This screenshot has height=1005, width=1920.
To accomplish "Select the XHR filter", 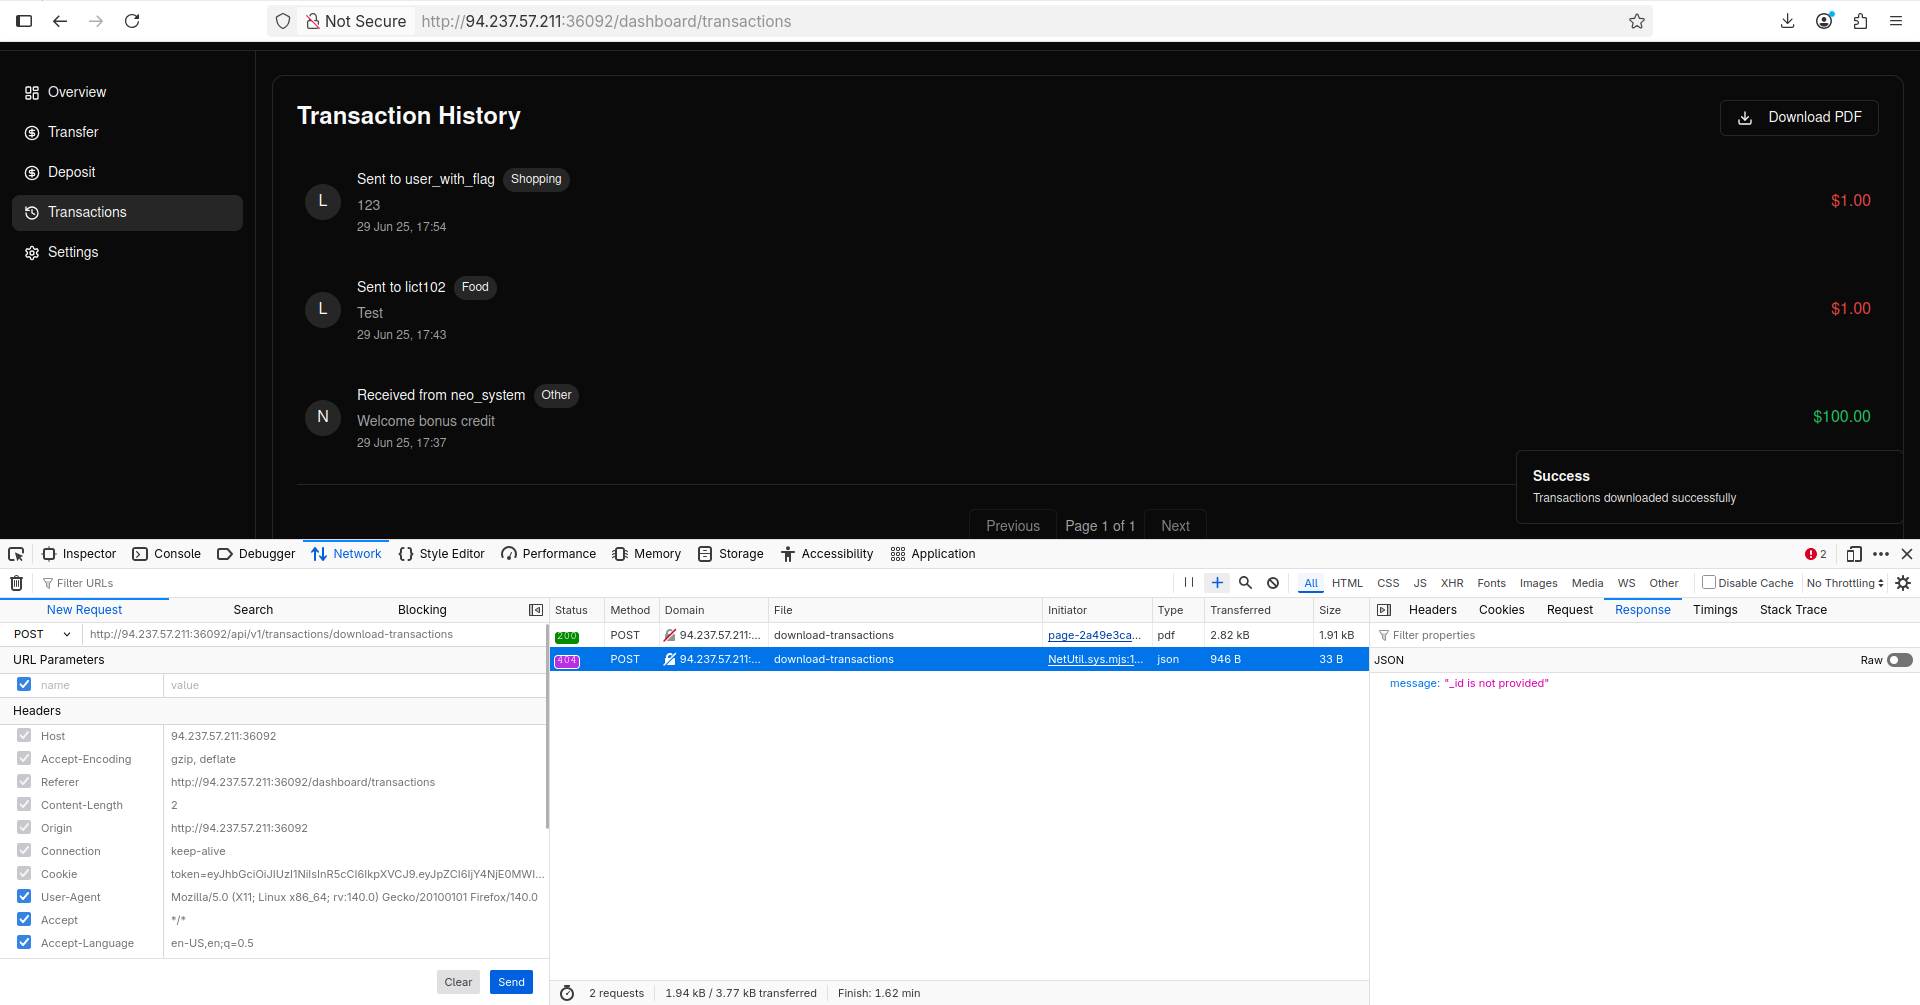I will [x=1452, y=583].
